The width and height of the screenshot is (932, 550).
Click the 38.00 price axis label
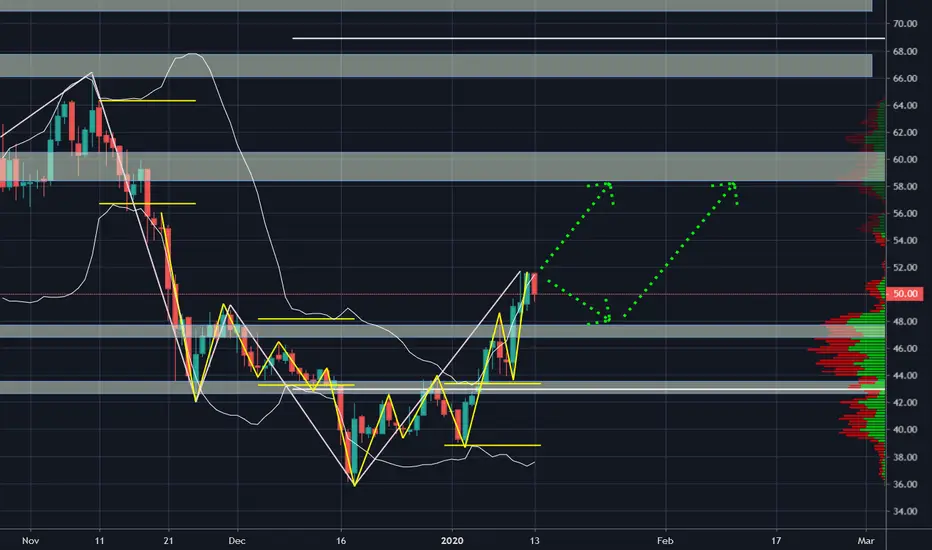905,457
